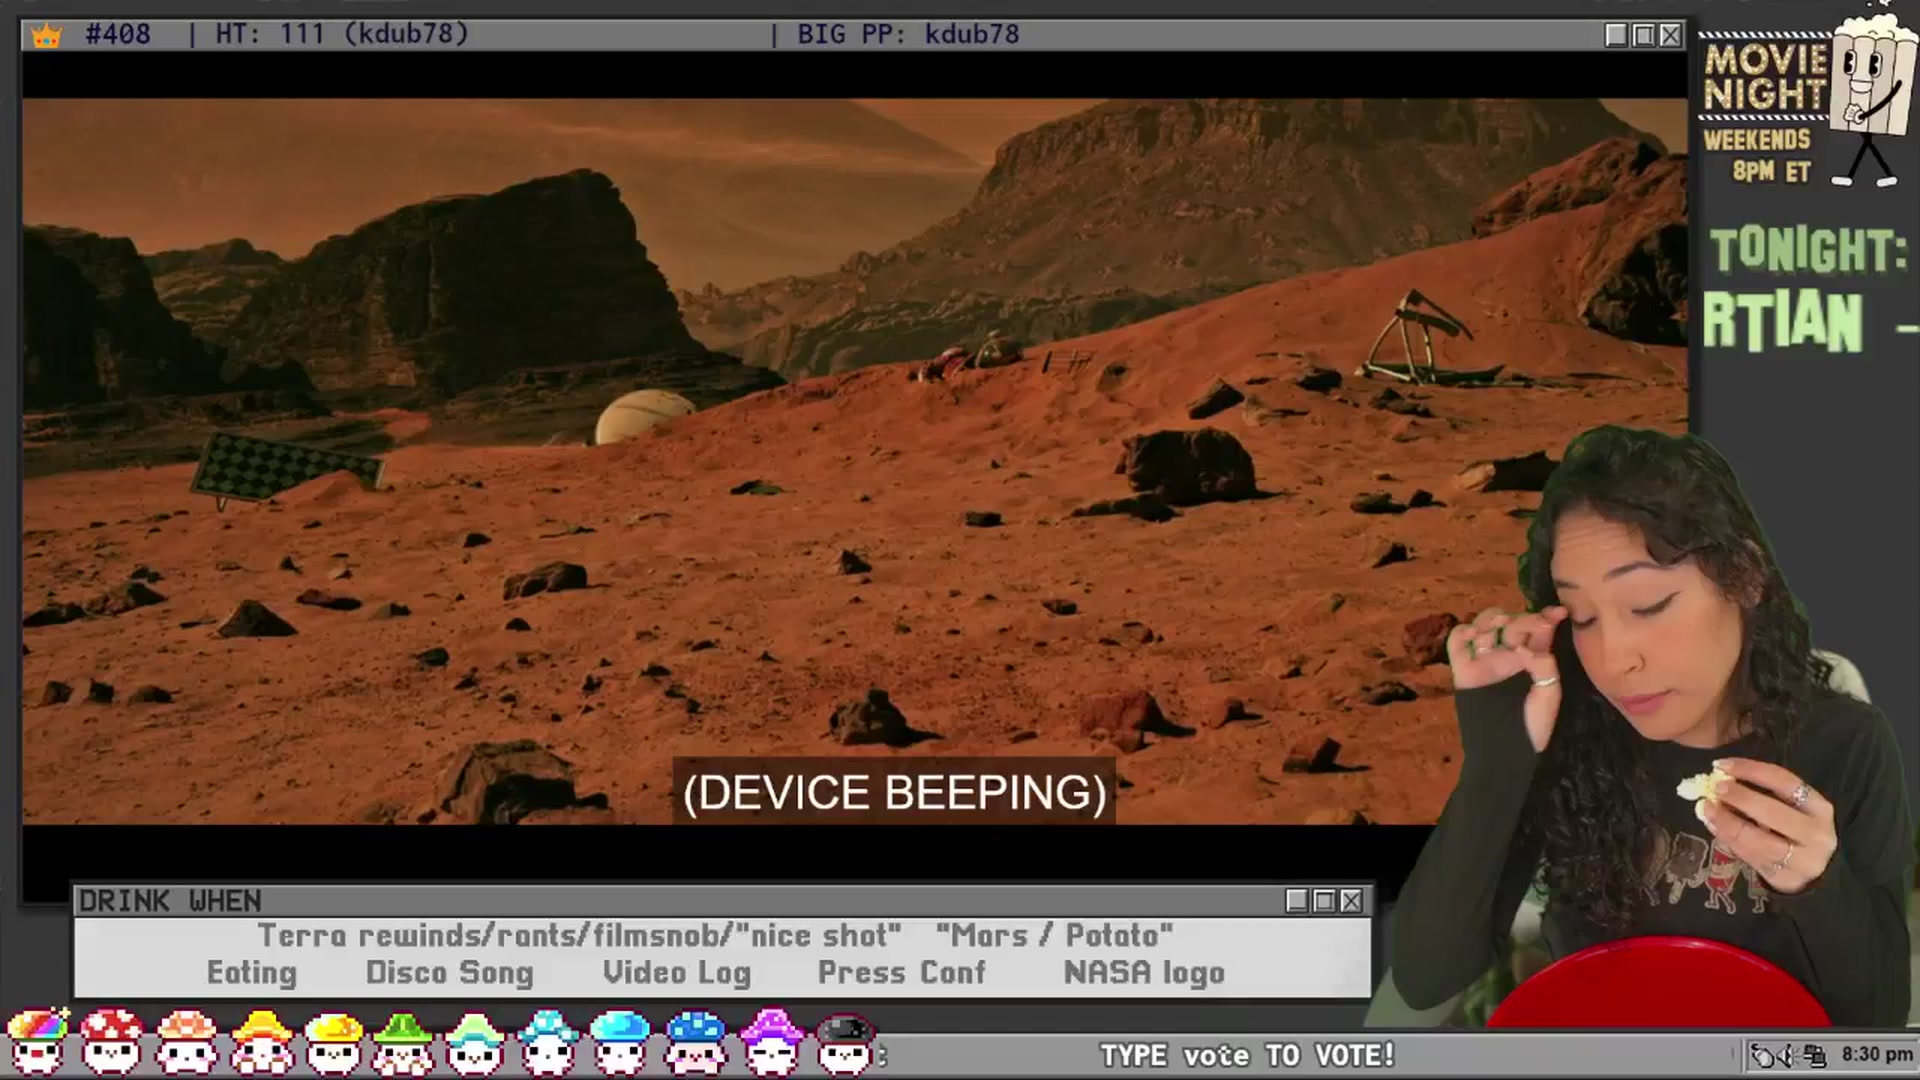Click the 'Disco Song' drink rule
The height and width of the screenshot is (1080, 1920).
450,973
